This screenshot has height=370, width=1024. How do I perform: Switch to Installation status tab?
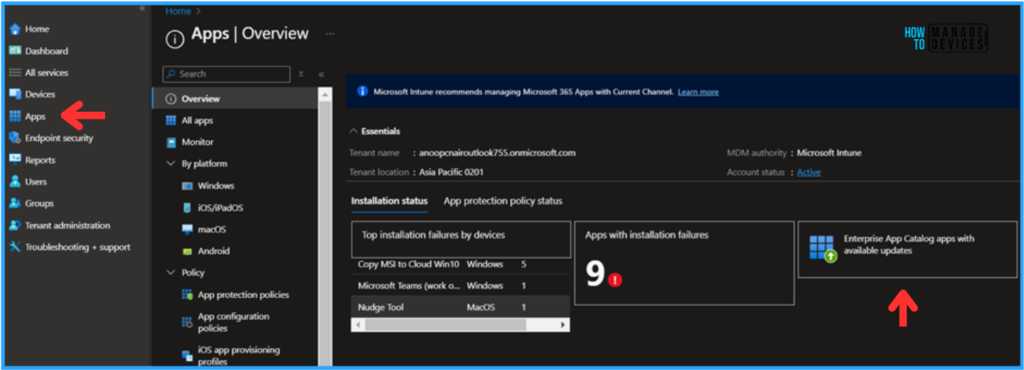[x=389, y=201]
